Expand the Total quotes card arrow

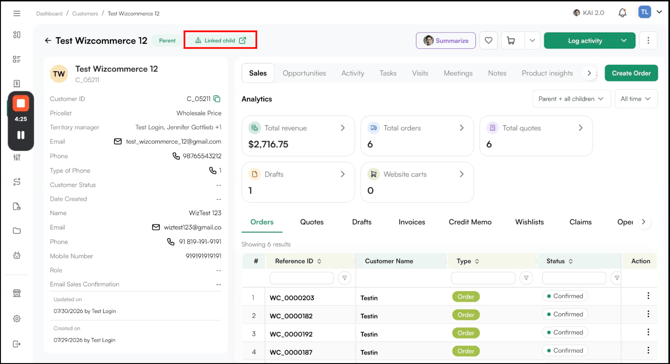coord(580,128)
